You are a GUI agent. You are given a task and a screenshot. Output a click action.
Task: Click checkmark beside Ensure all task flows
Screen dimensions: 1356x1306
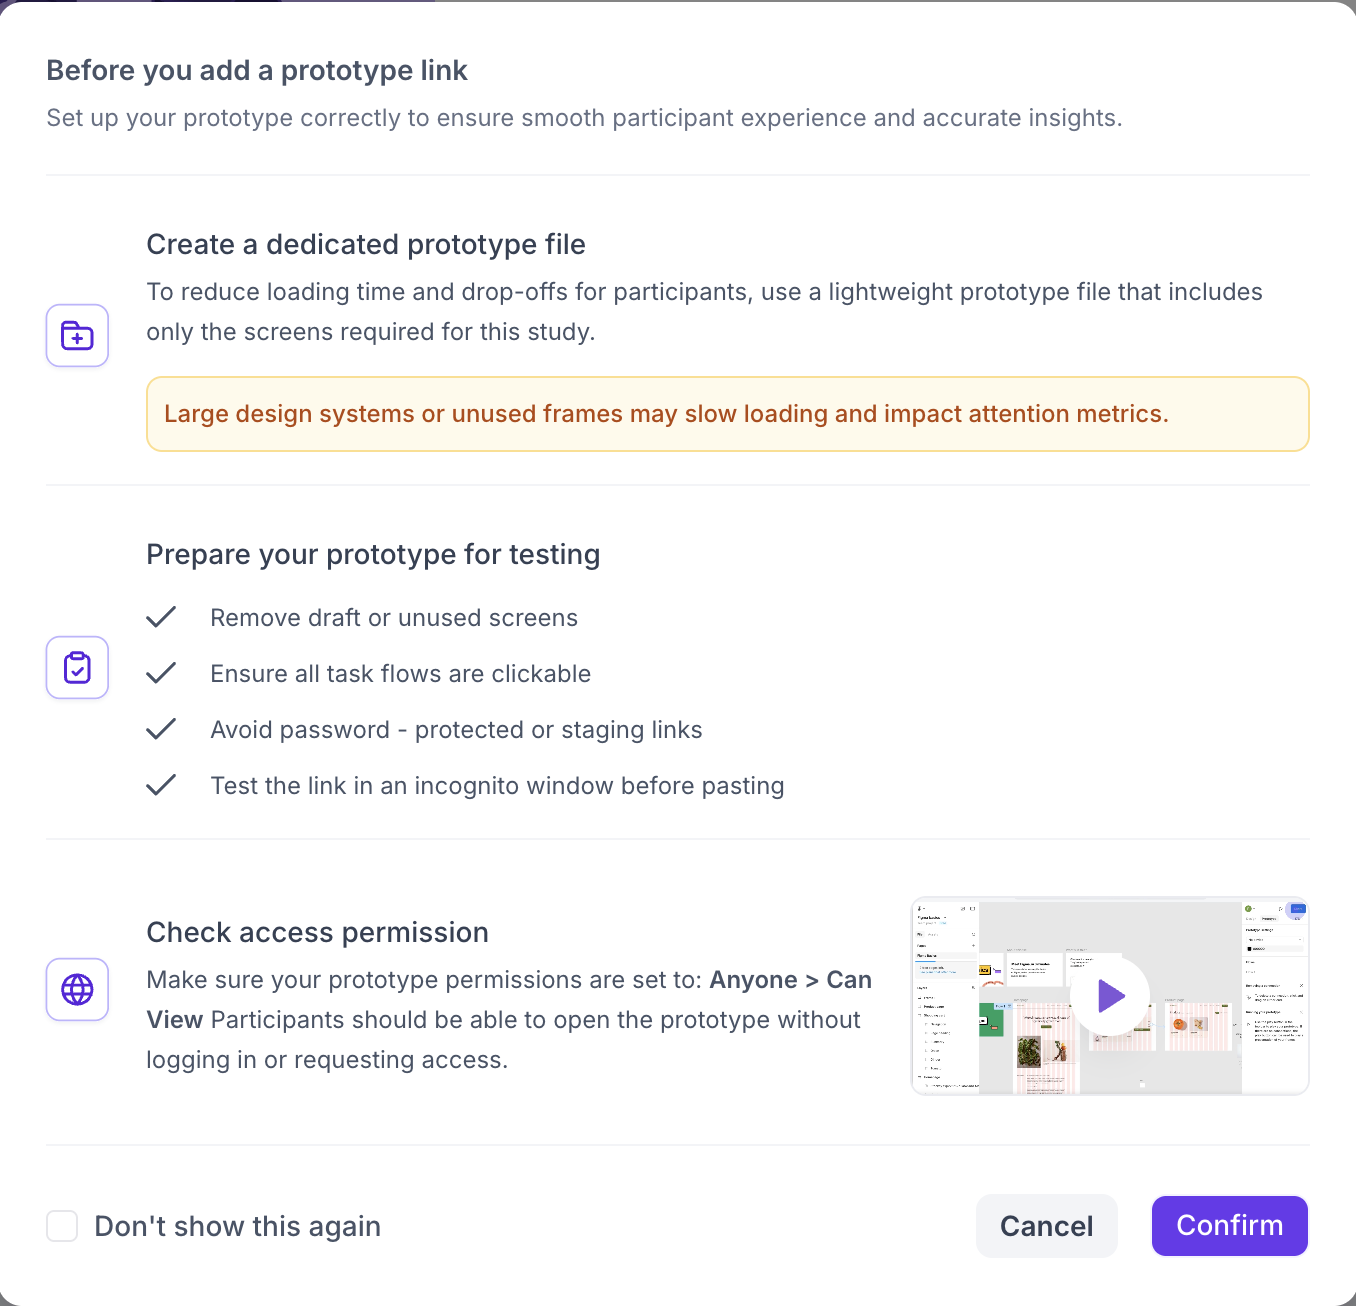[x=161, y=673]
